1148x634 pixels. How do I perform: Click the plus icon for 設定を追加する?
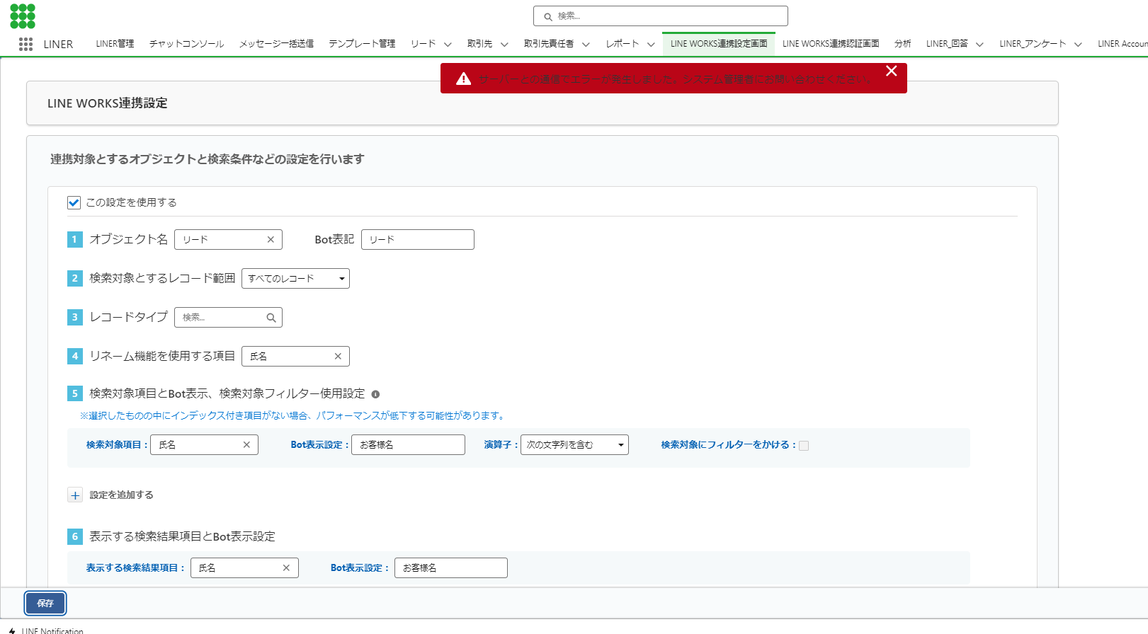(x=75, y=496)
